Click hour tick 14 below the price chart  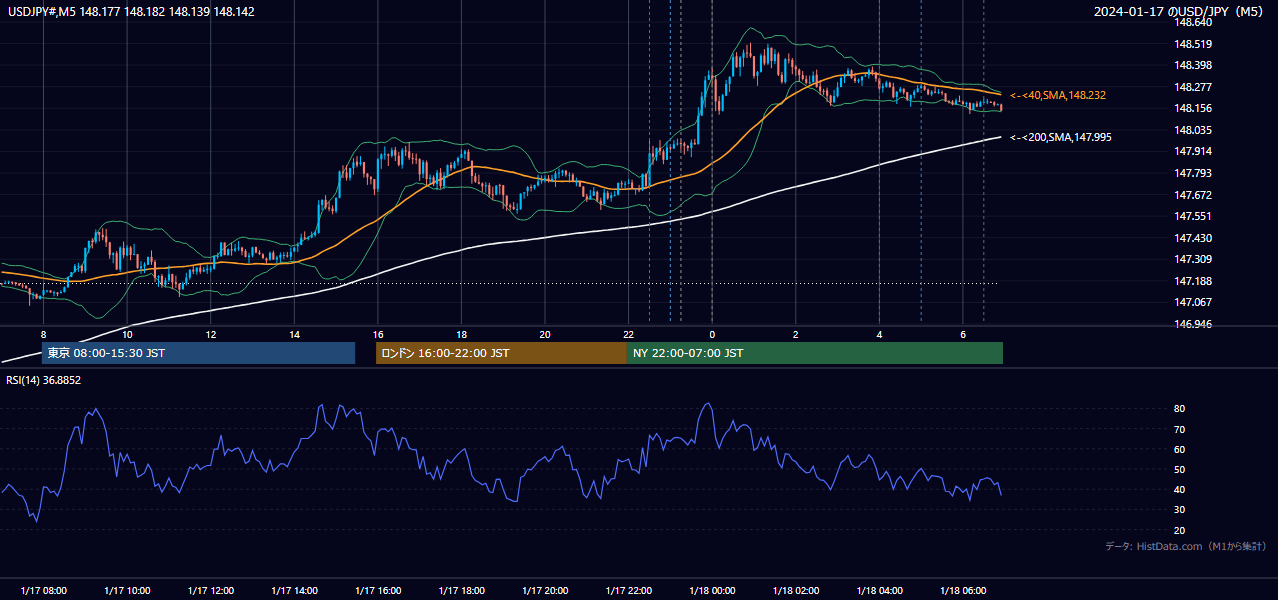click(294, 334)
